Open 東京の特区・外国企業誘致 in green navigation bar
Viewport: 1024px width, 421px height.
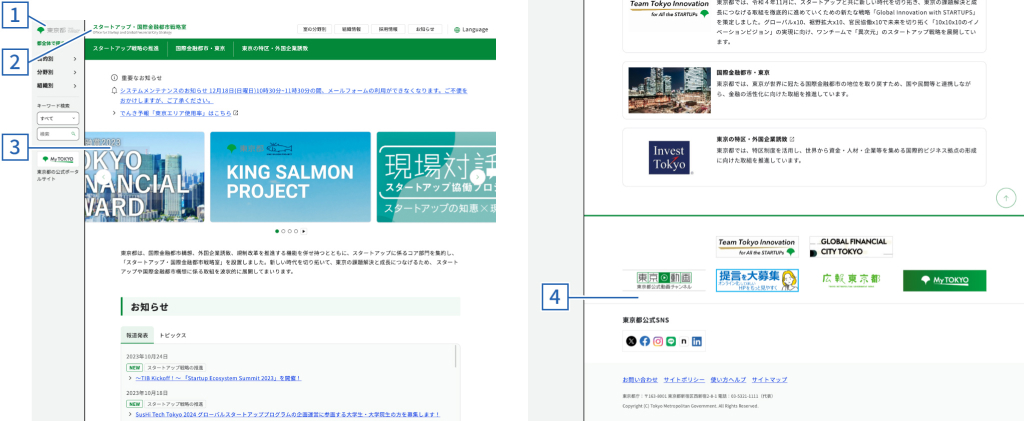click(275, 48)
